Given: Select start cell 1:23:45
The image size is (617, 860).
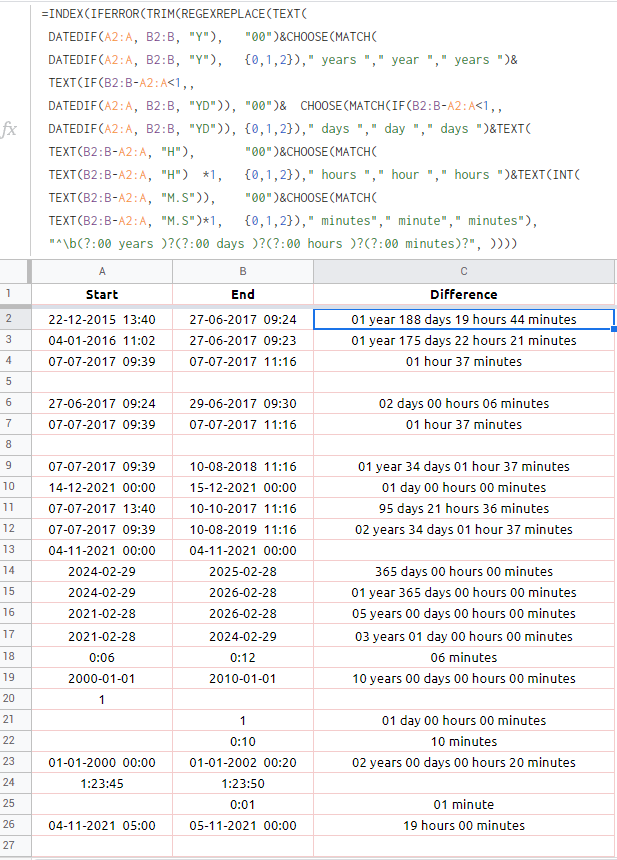Looking at the screenshot, I should [102, 784].
